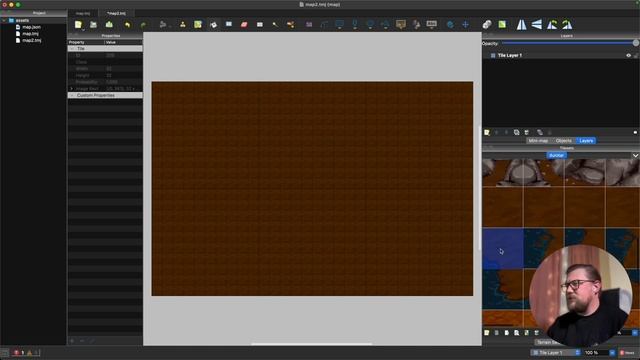This screenshot has width=640, height=360.
Task: Select the Shape Fill tool
Action: [x=229, y=24]
